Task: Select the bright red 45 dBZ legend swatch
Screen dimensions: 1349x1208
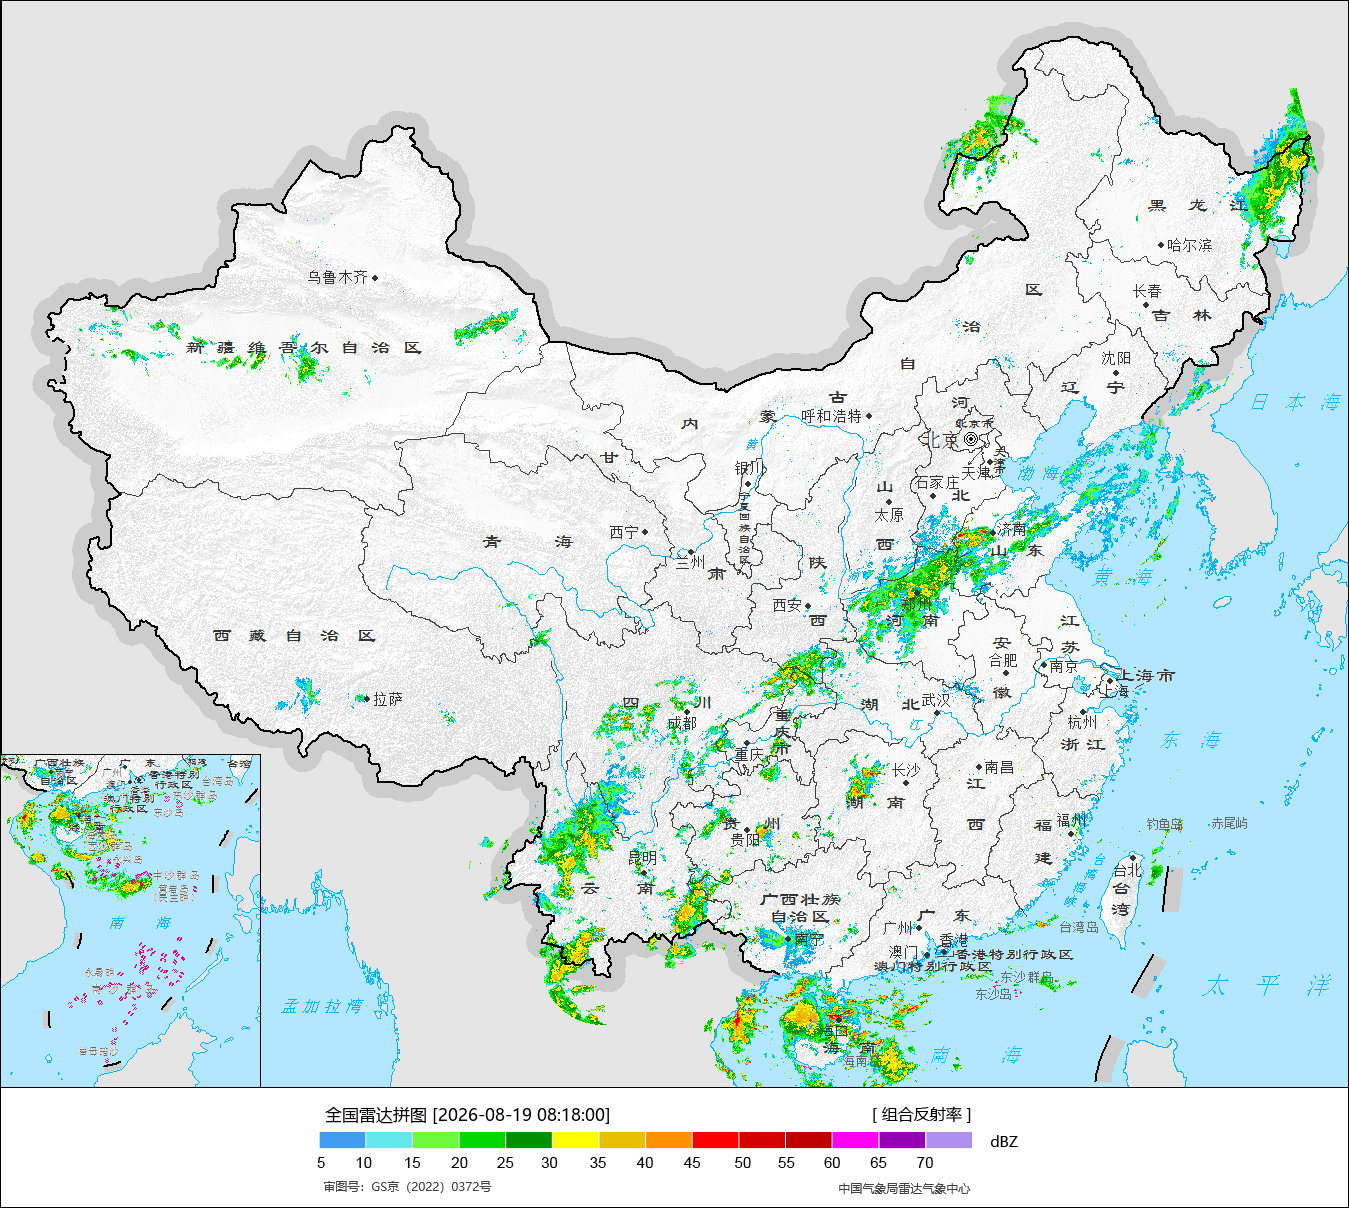Action: pos(716,1140)
